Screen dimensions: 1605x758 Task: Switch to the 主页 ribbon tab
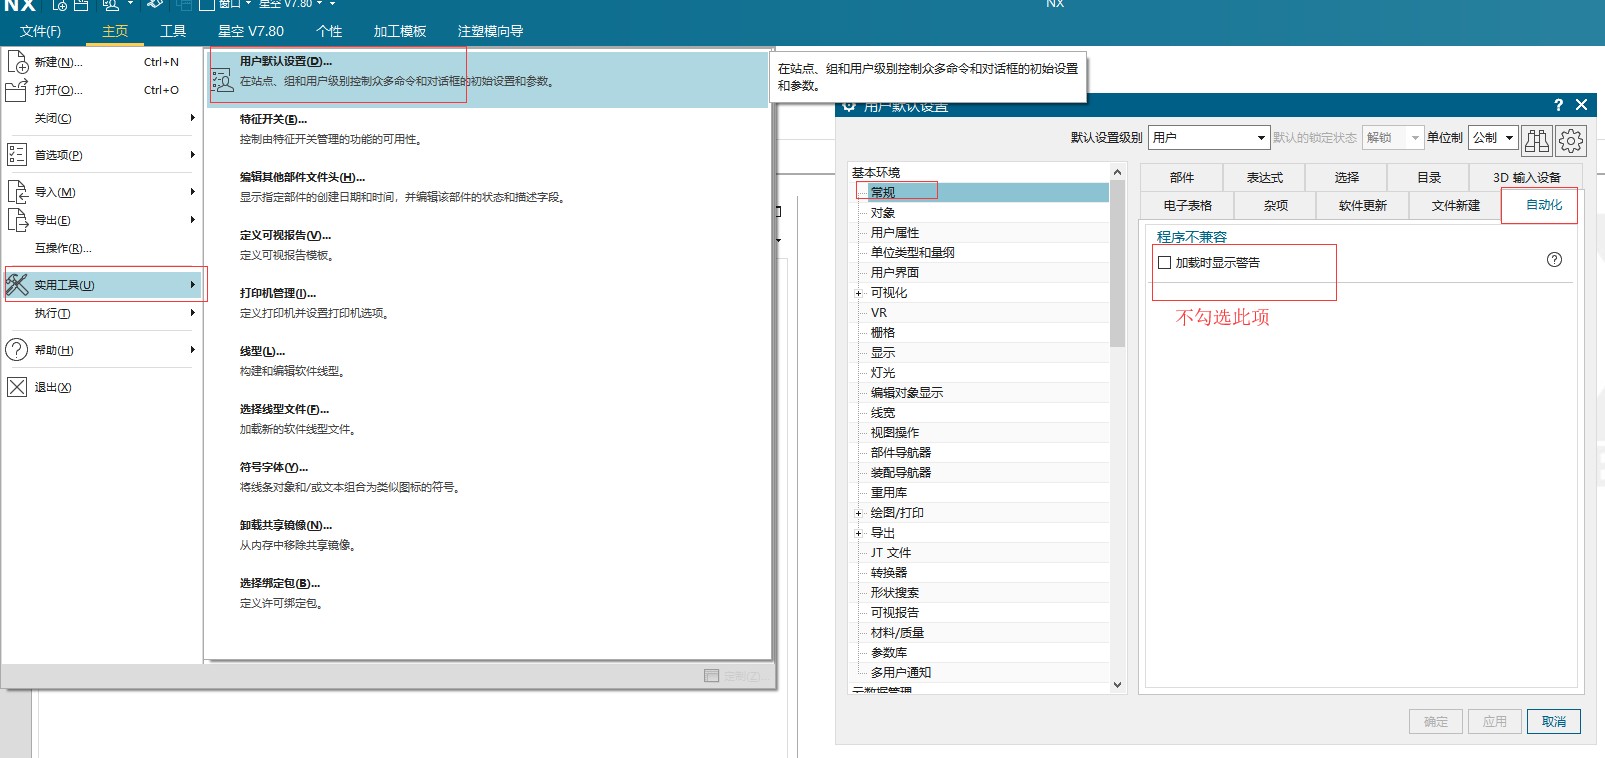[115, 31]
